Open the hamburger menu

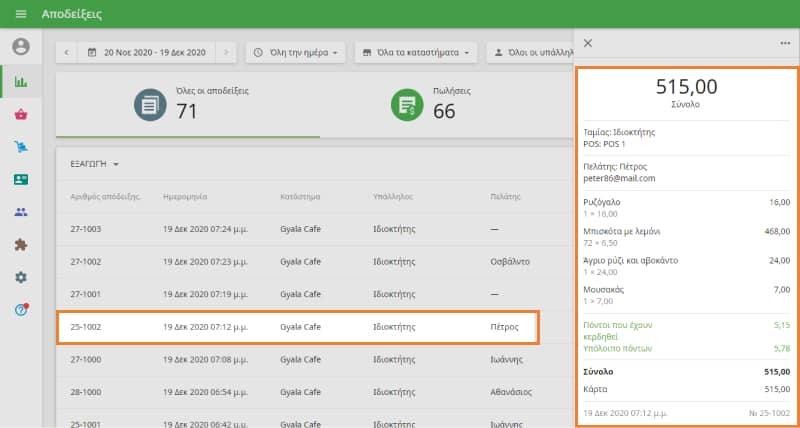pyautogui.click(x=20, y=14)
